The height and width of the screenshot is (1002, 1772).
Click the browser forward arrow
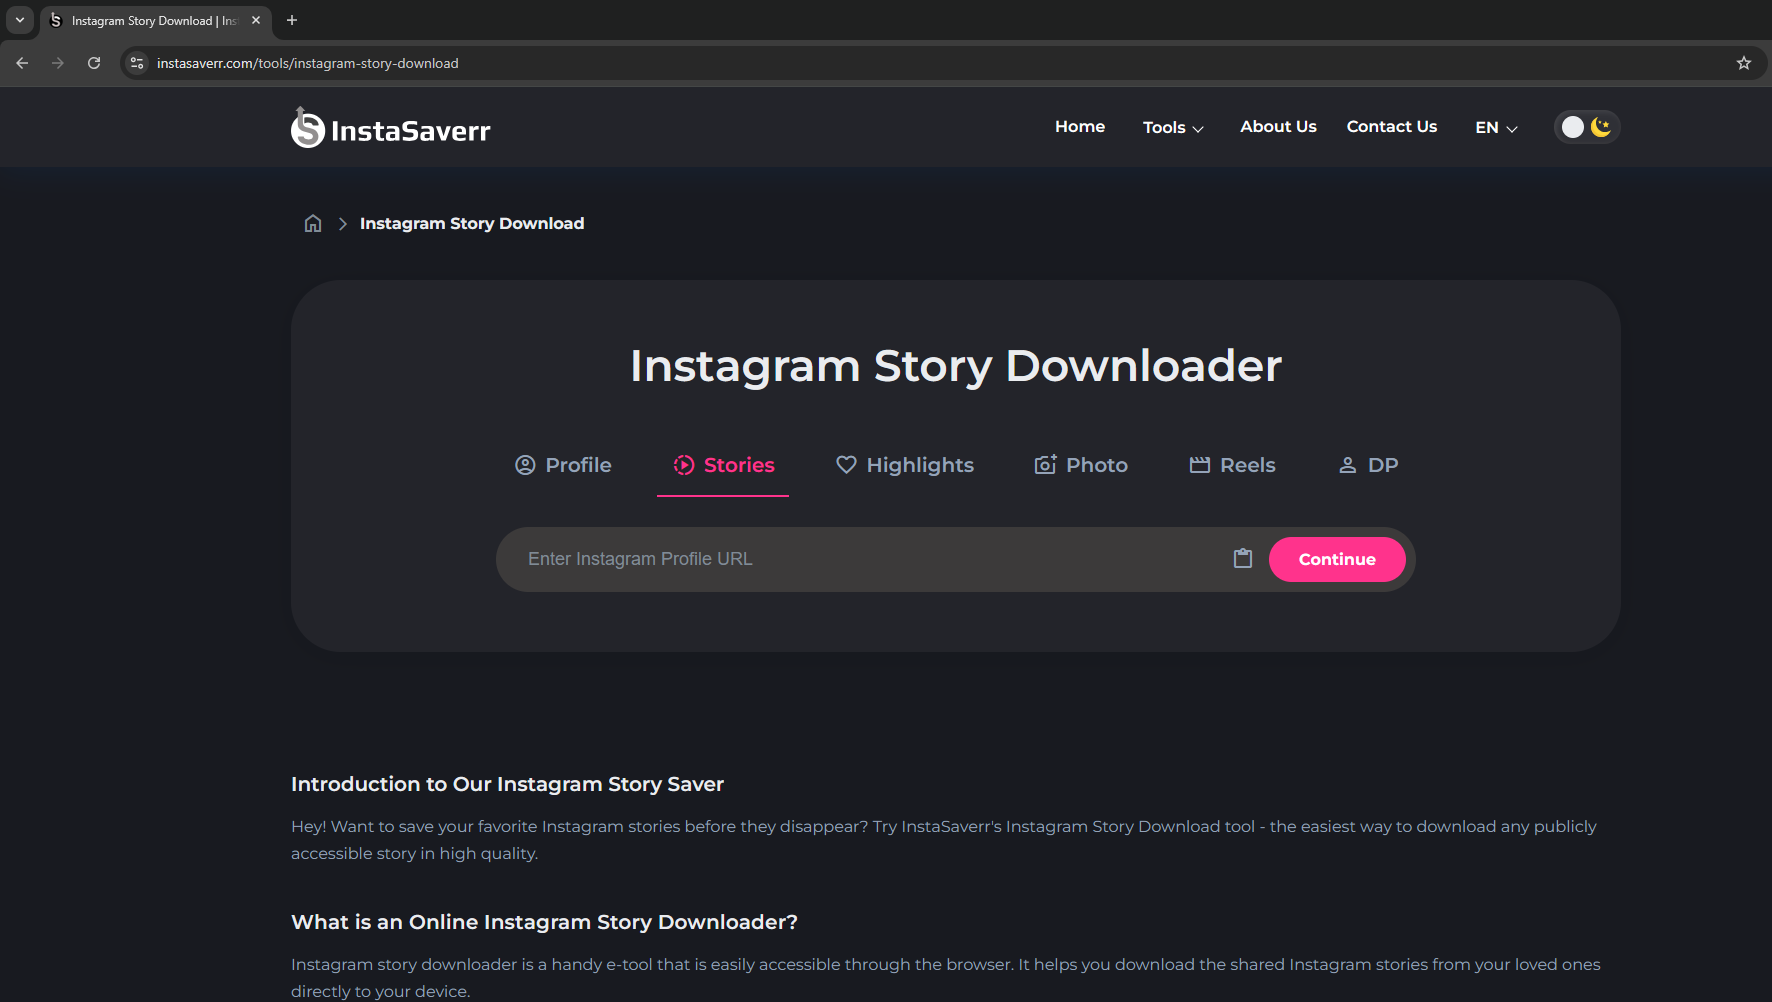(x=58, y=63)
